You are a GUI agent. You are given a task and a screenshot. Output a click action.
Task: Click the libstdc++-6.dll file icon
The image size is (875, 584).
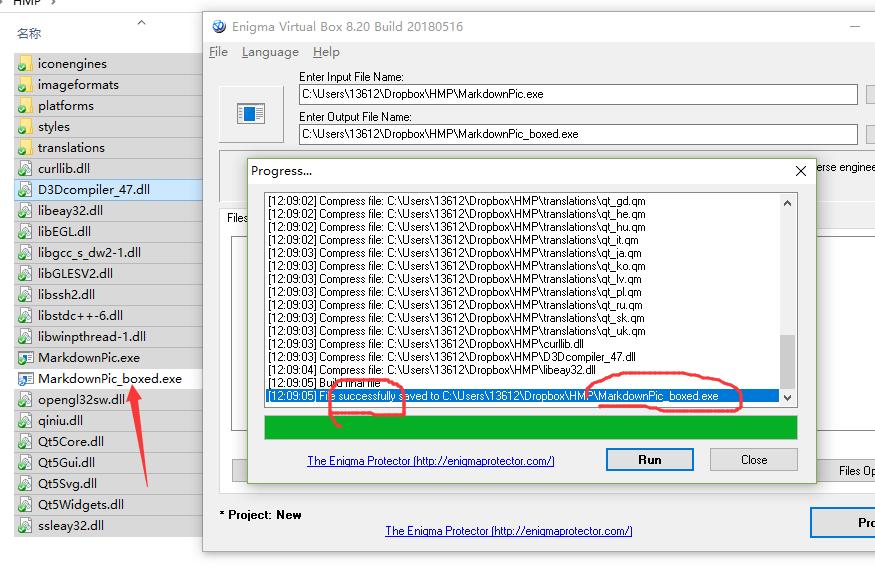(25, 316)
